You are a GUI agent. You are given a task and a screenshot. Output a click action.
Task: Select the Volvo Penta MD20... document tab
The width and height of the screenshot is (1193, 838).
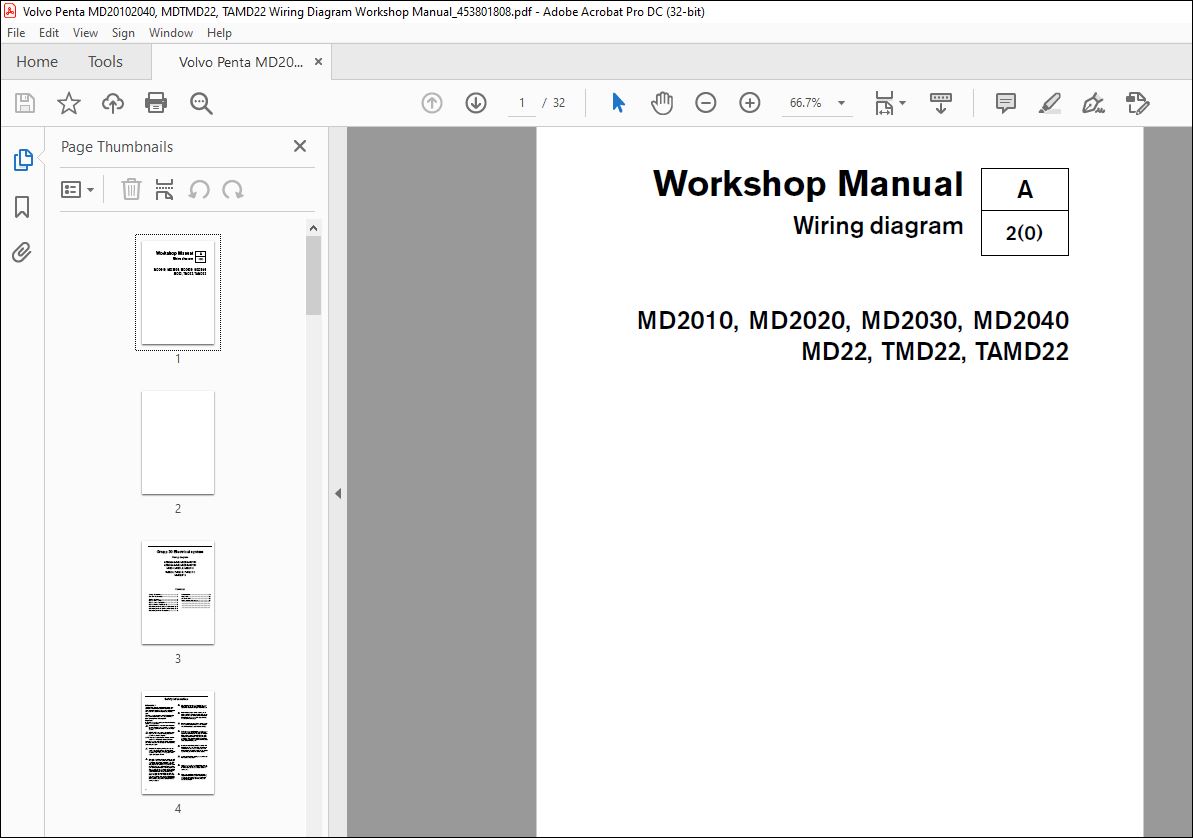point(240,62)
